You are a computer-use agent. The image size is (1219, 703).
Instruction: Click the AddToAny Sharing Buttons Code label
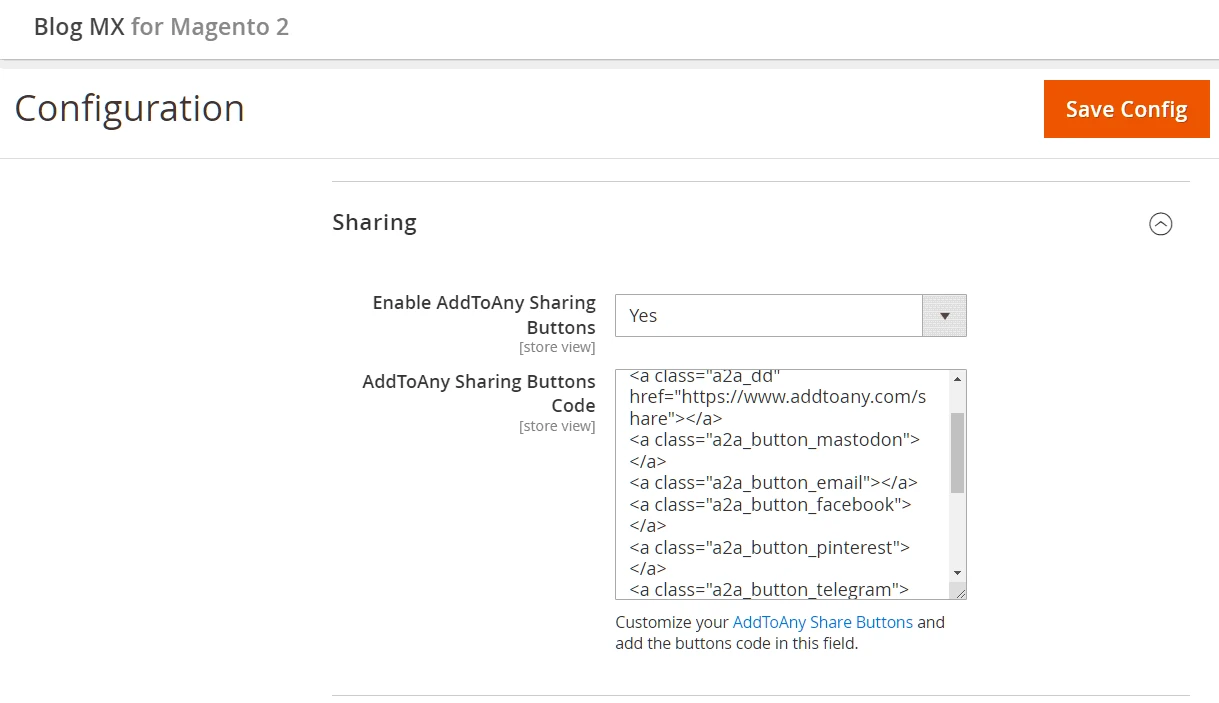[x=479, y=393]
